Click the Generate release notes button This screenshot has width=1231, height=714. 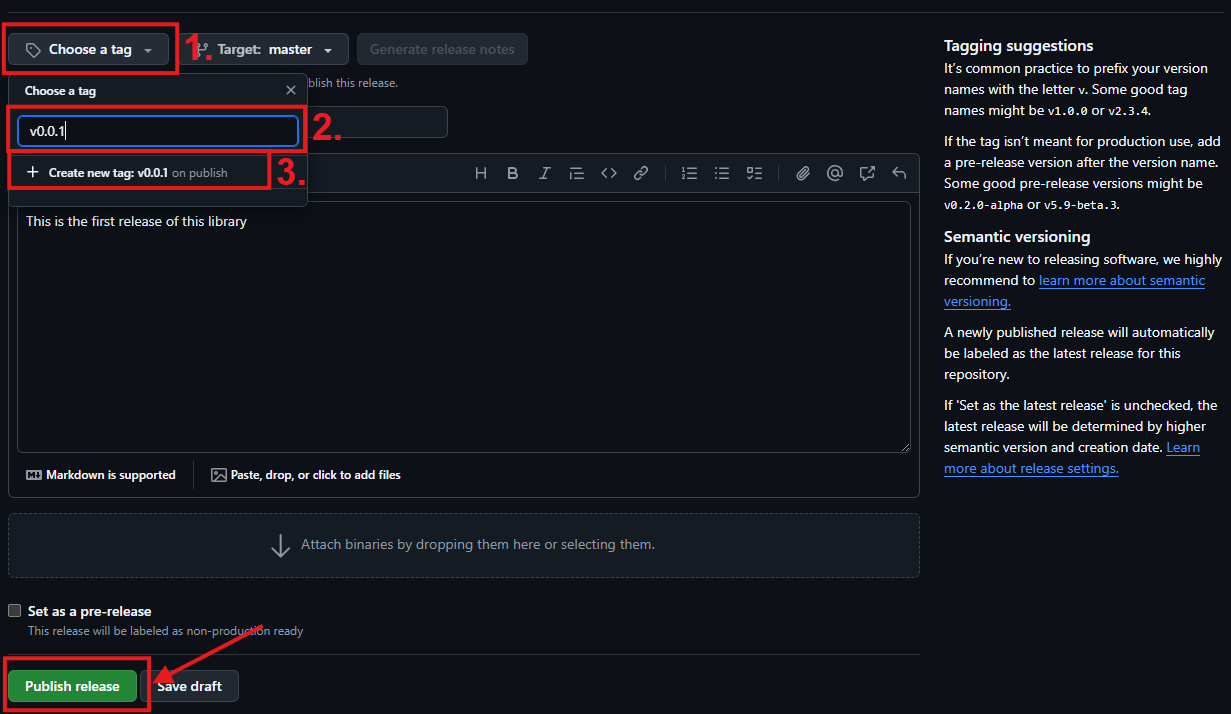(x=442, y=49)
